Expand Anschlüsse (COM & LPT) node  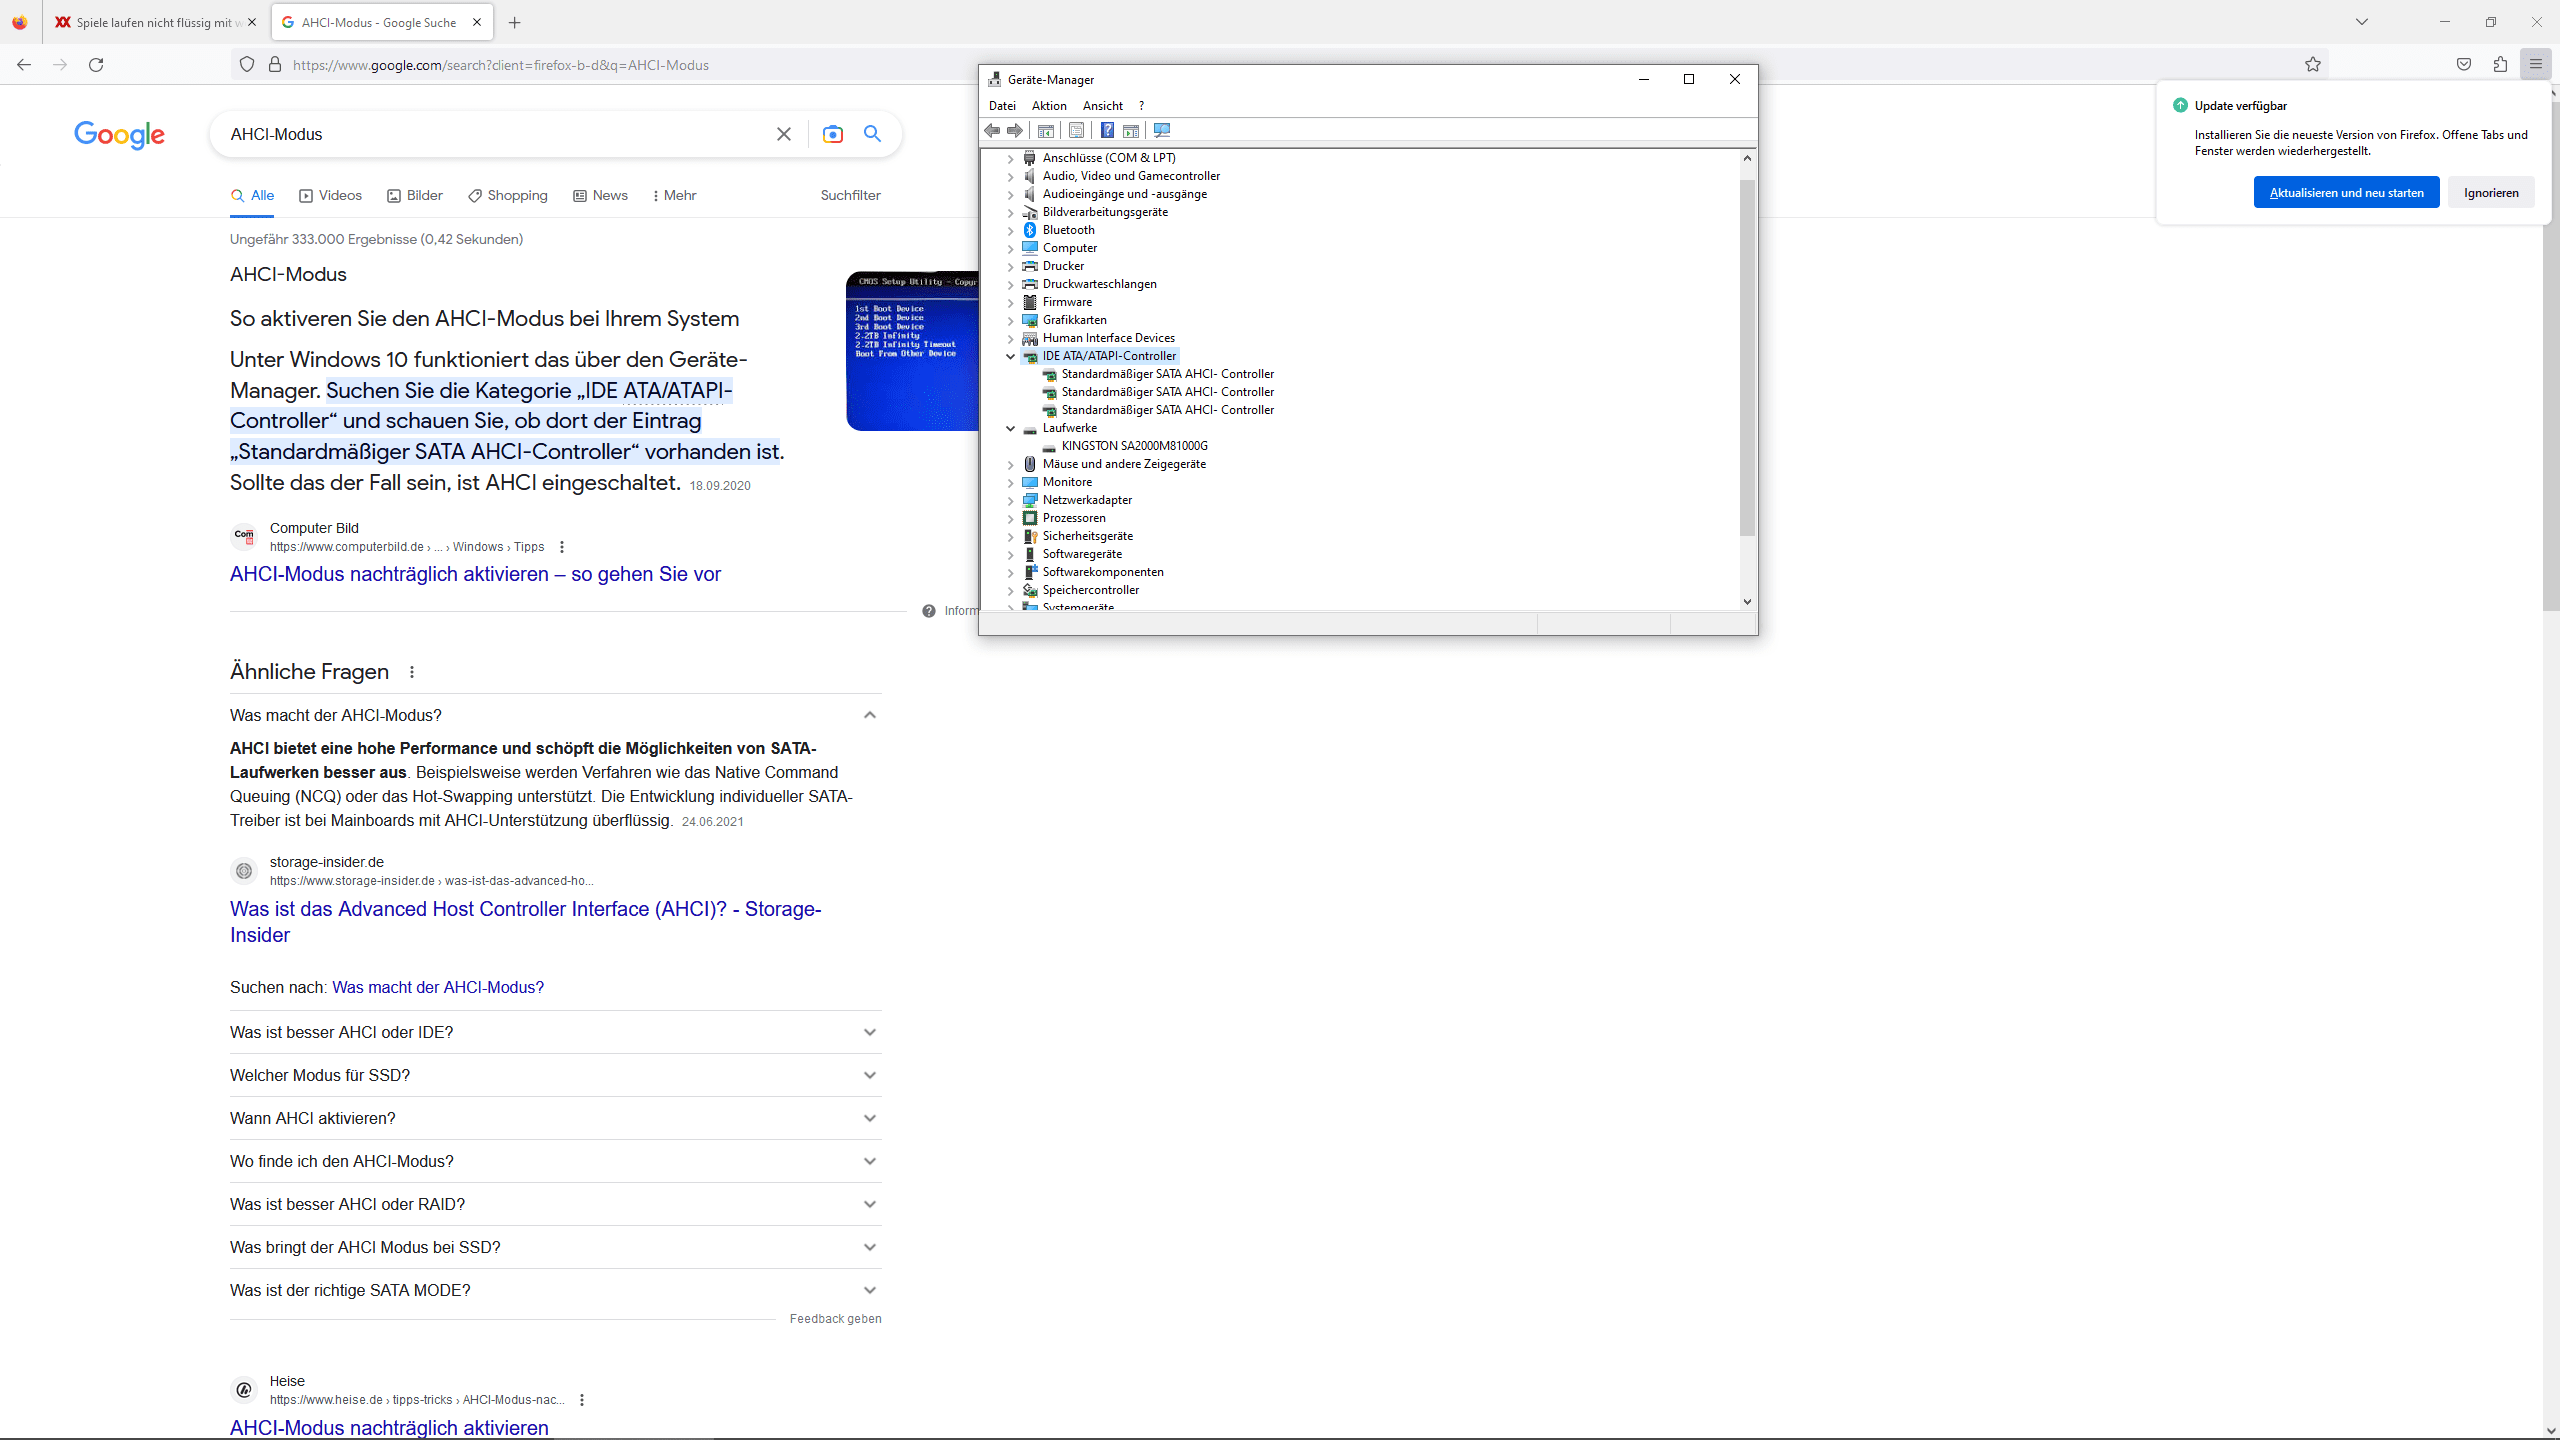click(x=1010, y=158)
